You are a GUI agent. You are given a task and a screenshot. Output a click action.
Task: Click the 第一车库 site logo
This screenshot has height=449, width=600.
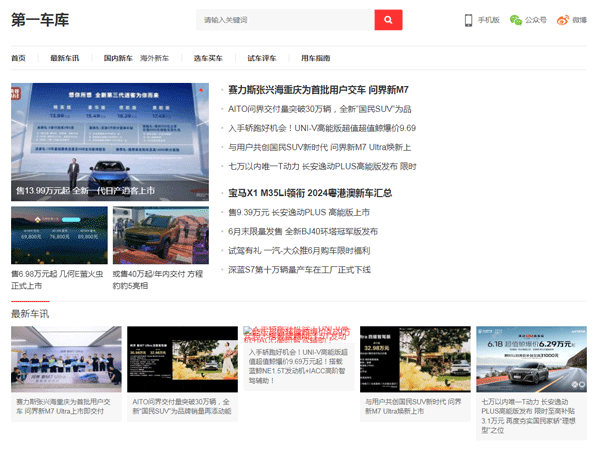40,20
